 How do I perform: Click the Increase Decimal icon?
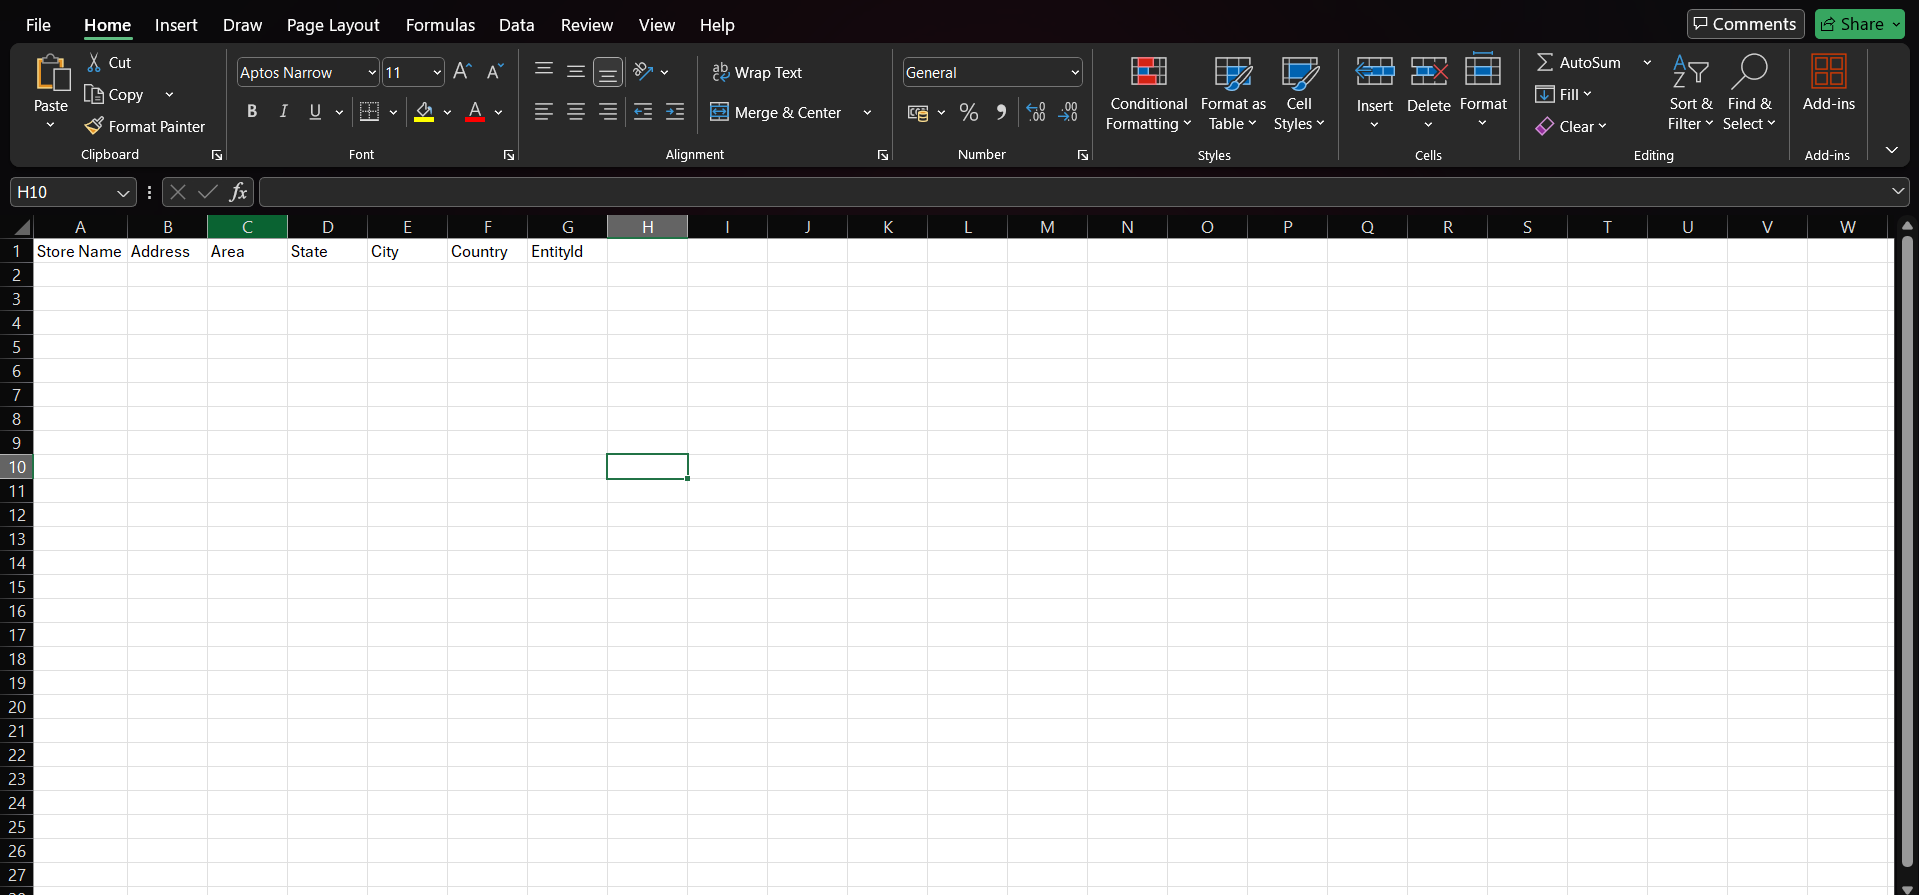coord(1036,113)
